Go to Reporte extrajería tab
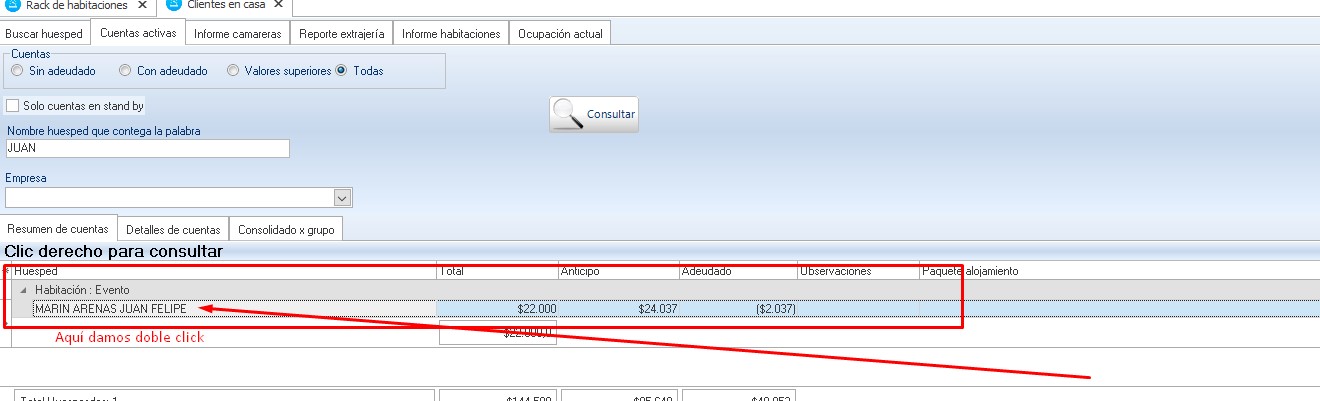1320x401 pixels. [341, 34]
